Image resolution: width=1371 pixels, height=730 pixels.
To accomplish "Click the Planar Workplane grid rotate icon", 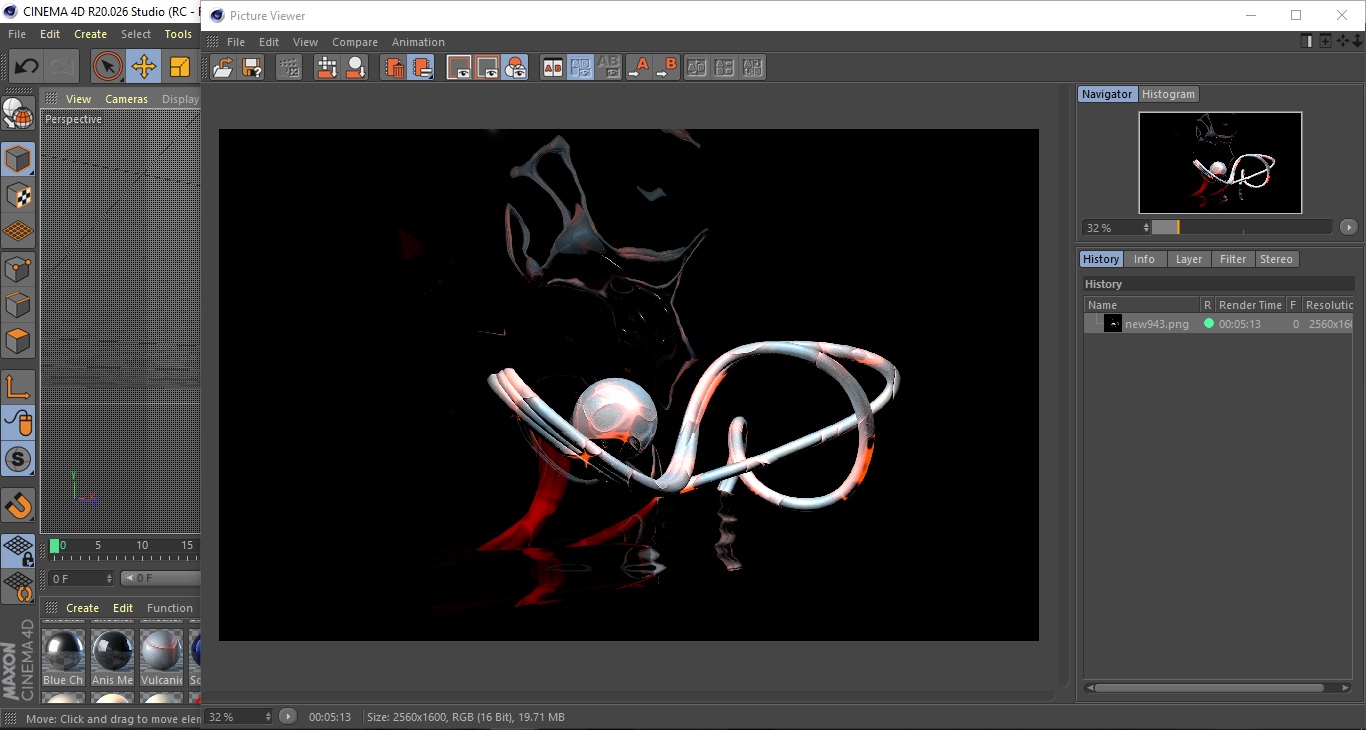I will click(17, 586).
